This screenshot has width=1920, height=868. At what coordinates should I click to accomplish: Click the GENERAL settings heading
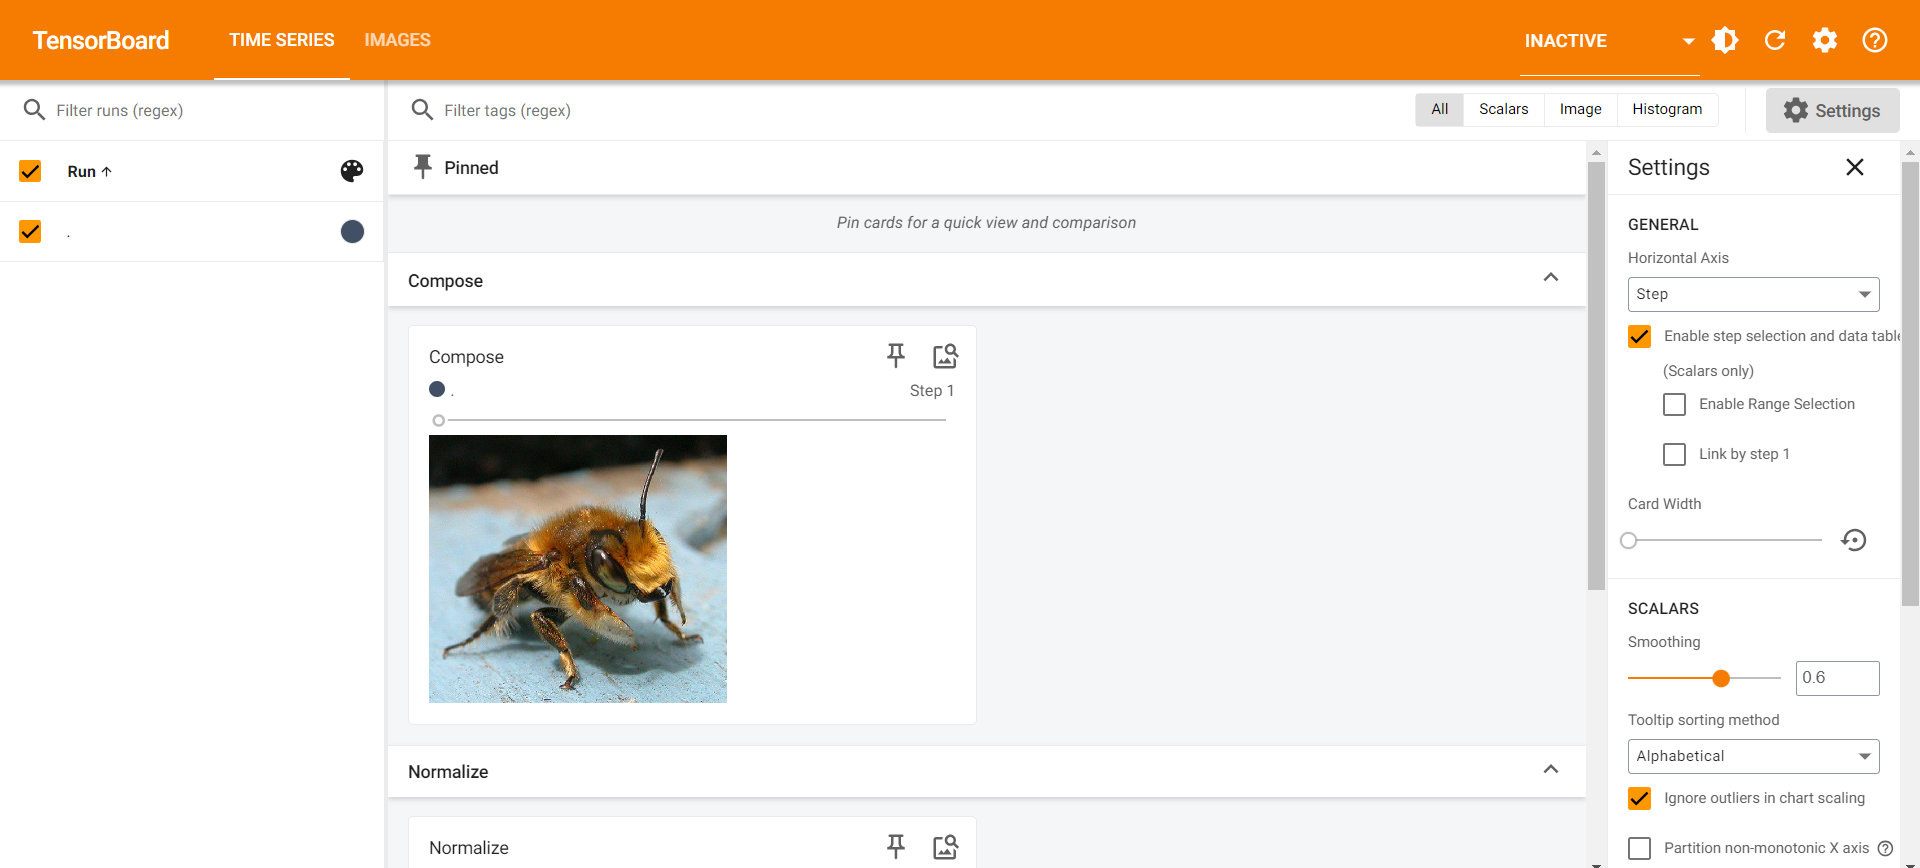coord(1663,225)
